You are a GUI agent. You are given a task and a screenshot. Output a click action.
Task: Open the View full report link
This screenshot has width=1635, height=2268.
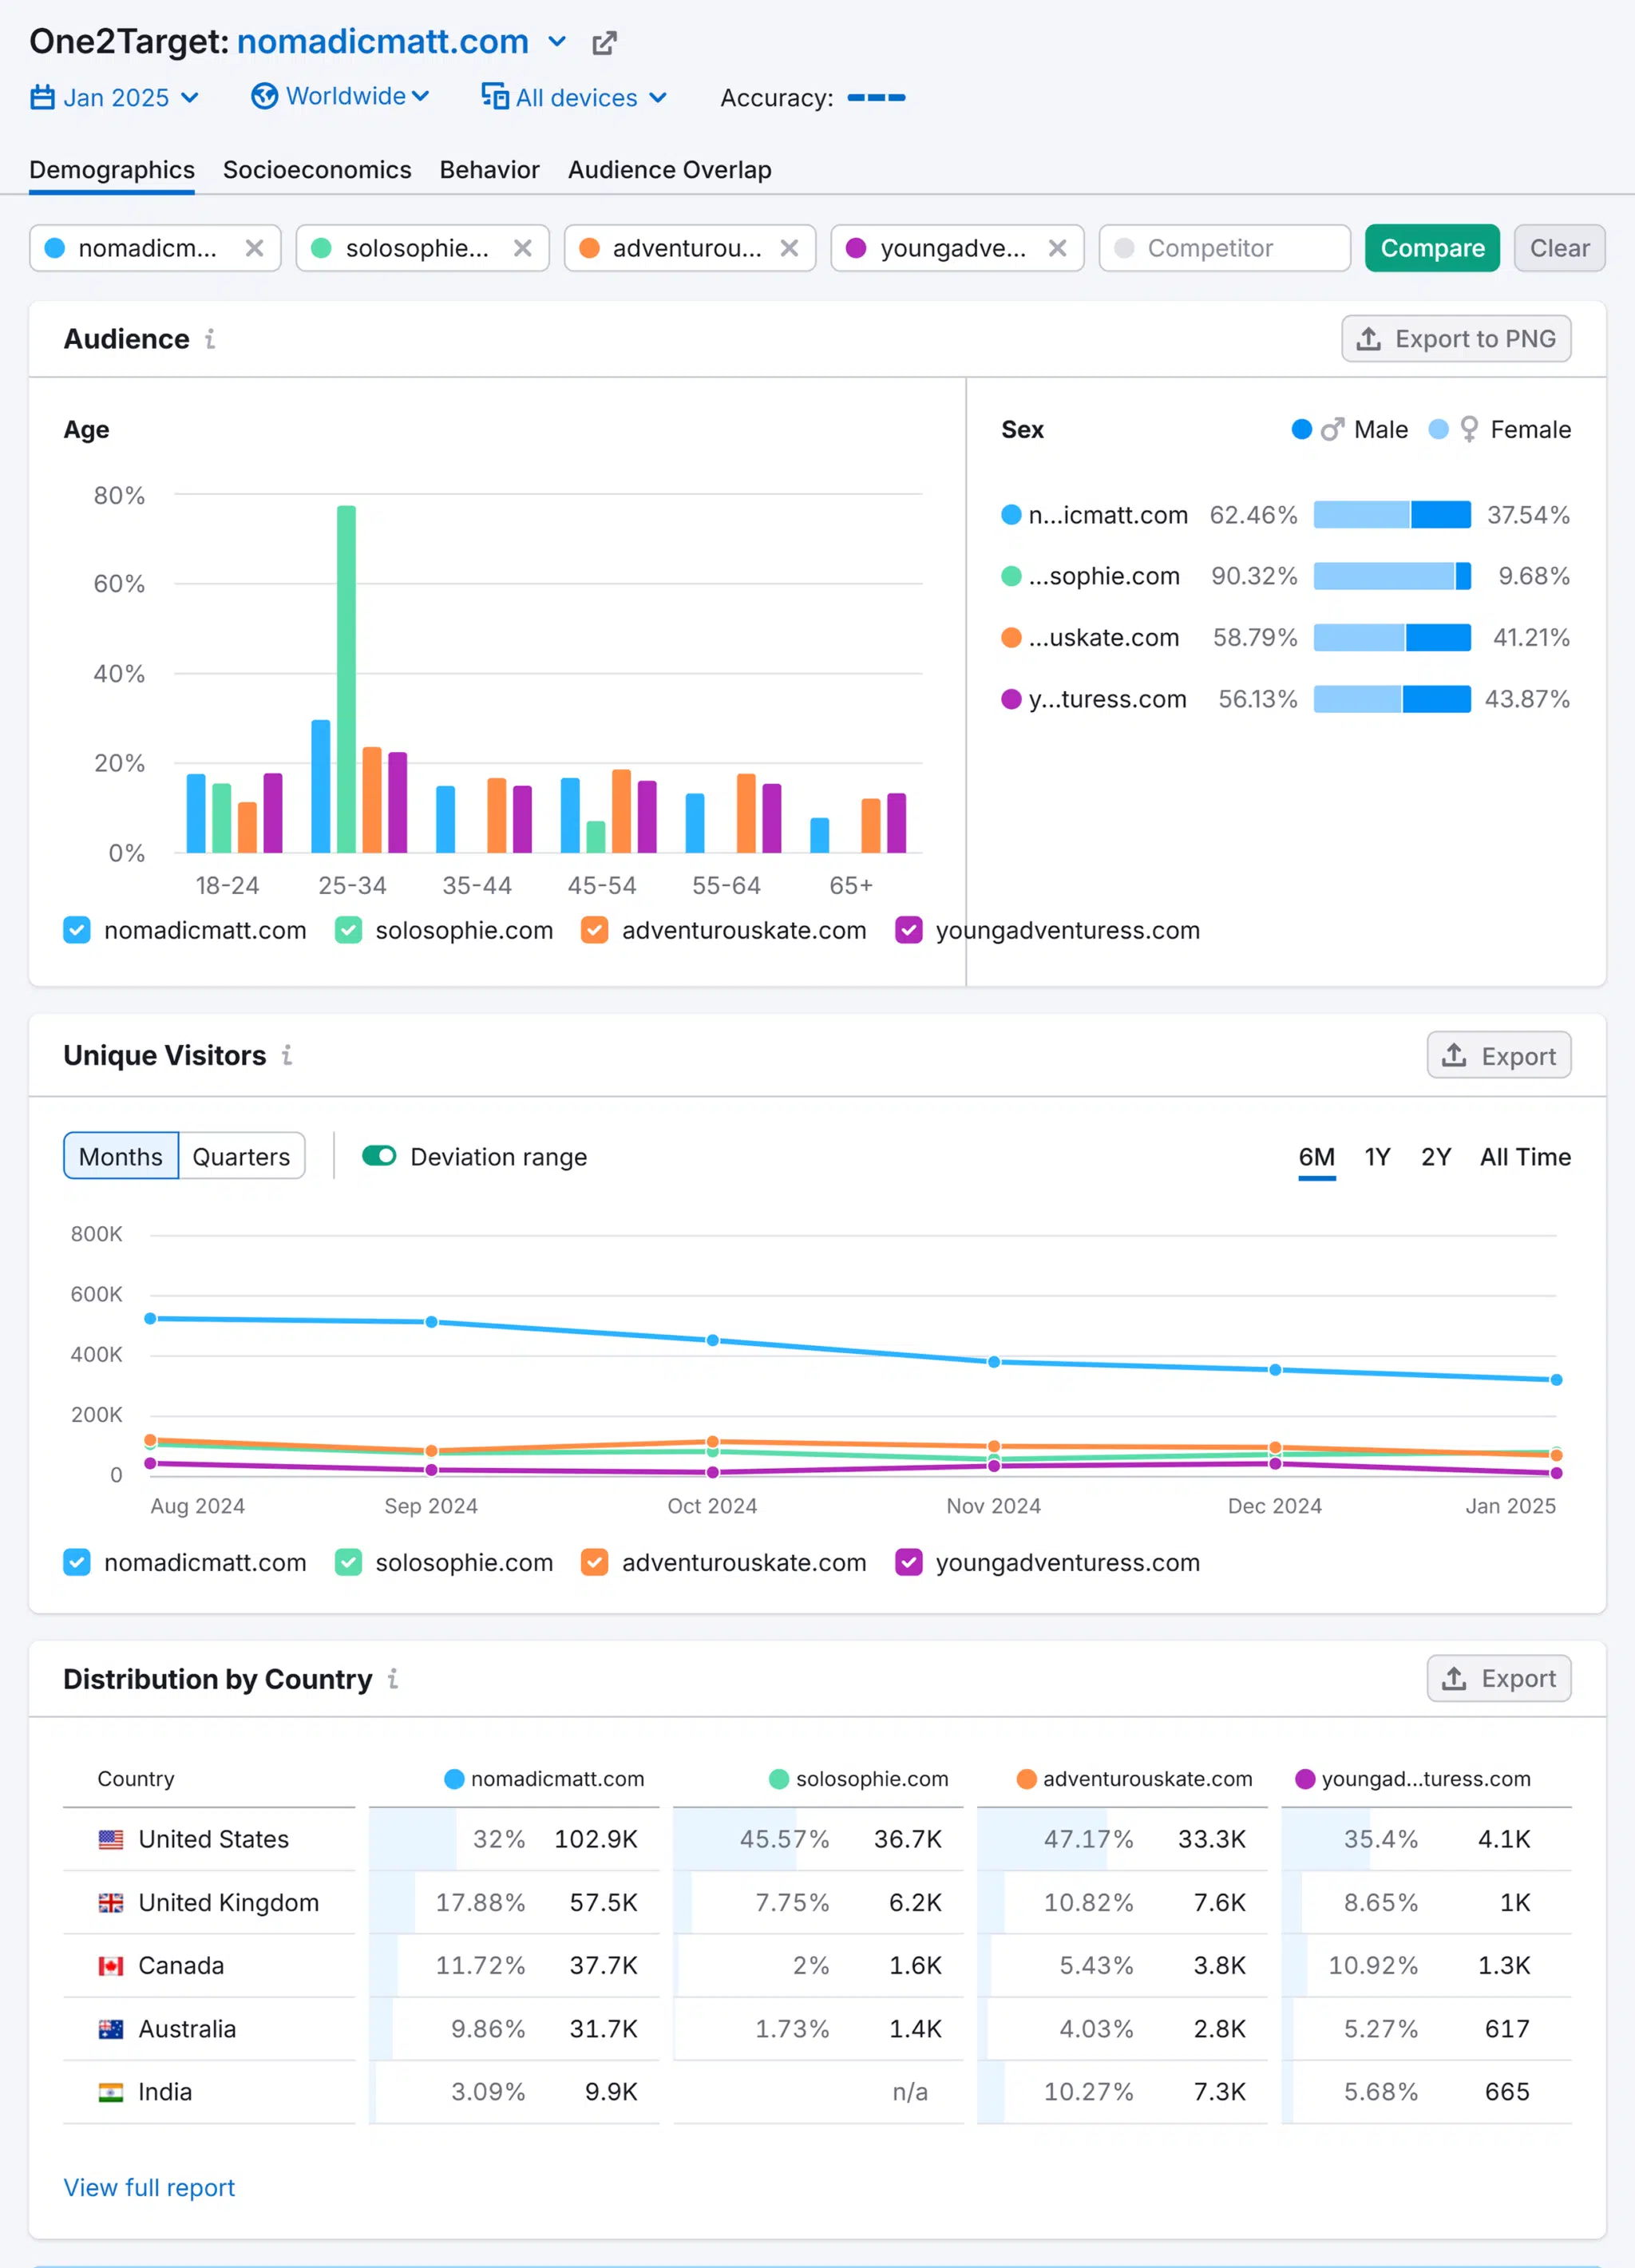pyautogui.click(x=149, y=2187)
